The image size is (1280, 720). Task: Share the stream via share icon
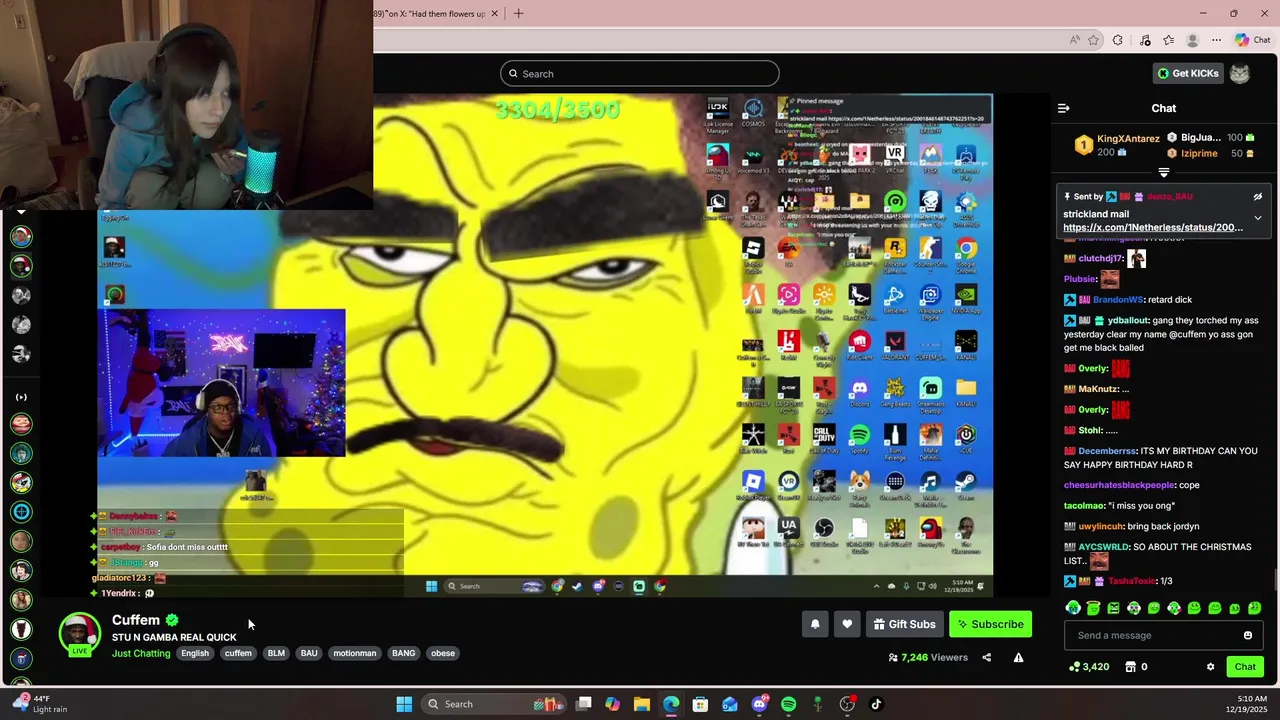point(986,657)
